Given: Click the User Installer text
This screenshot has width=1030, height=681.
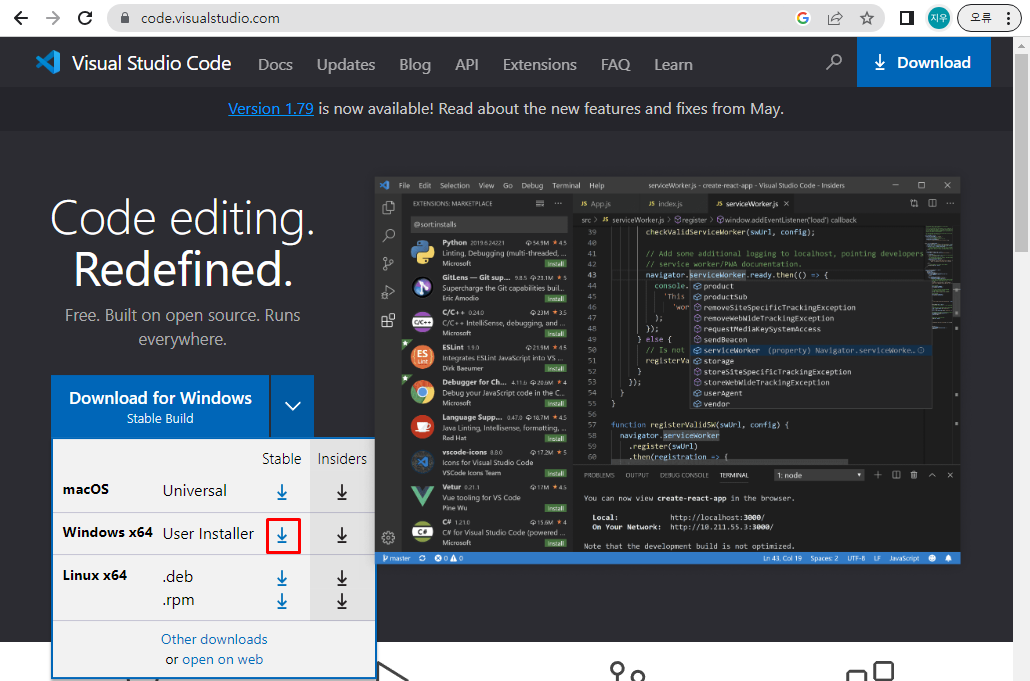Looking at the screenshot, I should 208,533.
